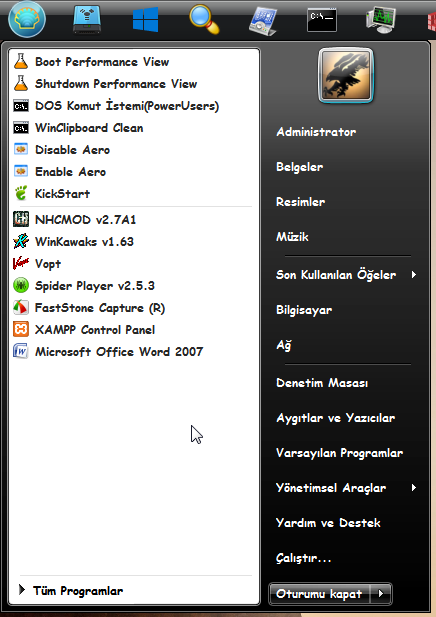Image resolution: width=436 pixels, height=617 pixels.
Task: Click the DOS Komut İstemi console icon
Action: [x=21, y=106]
